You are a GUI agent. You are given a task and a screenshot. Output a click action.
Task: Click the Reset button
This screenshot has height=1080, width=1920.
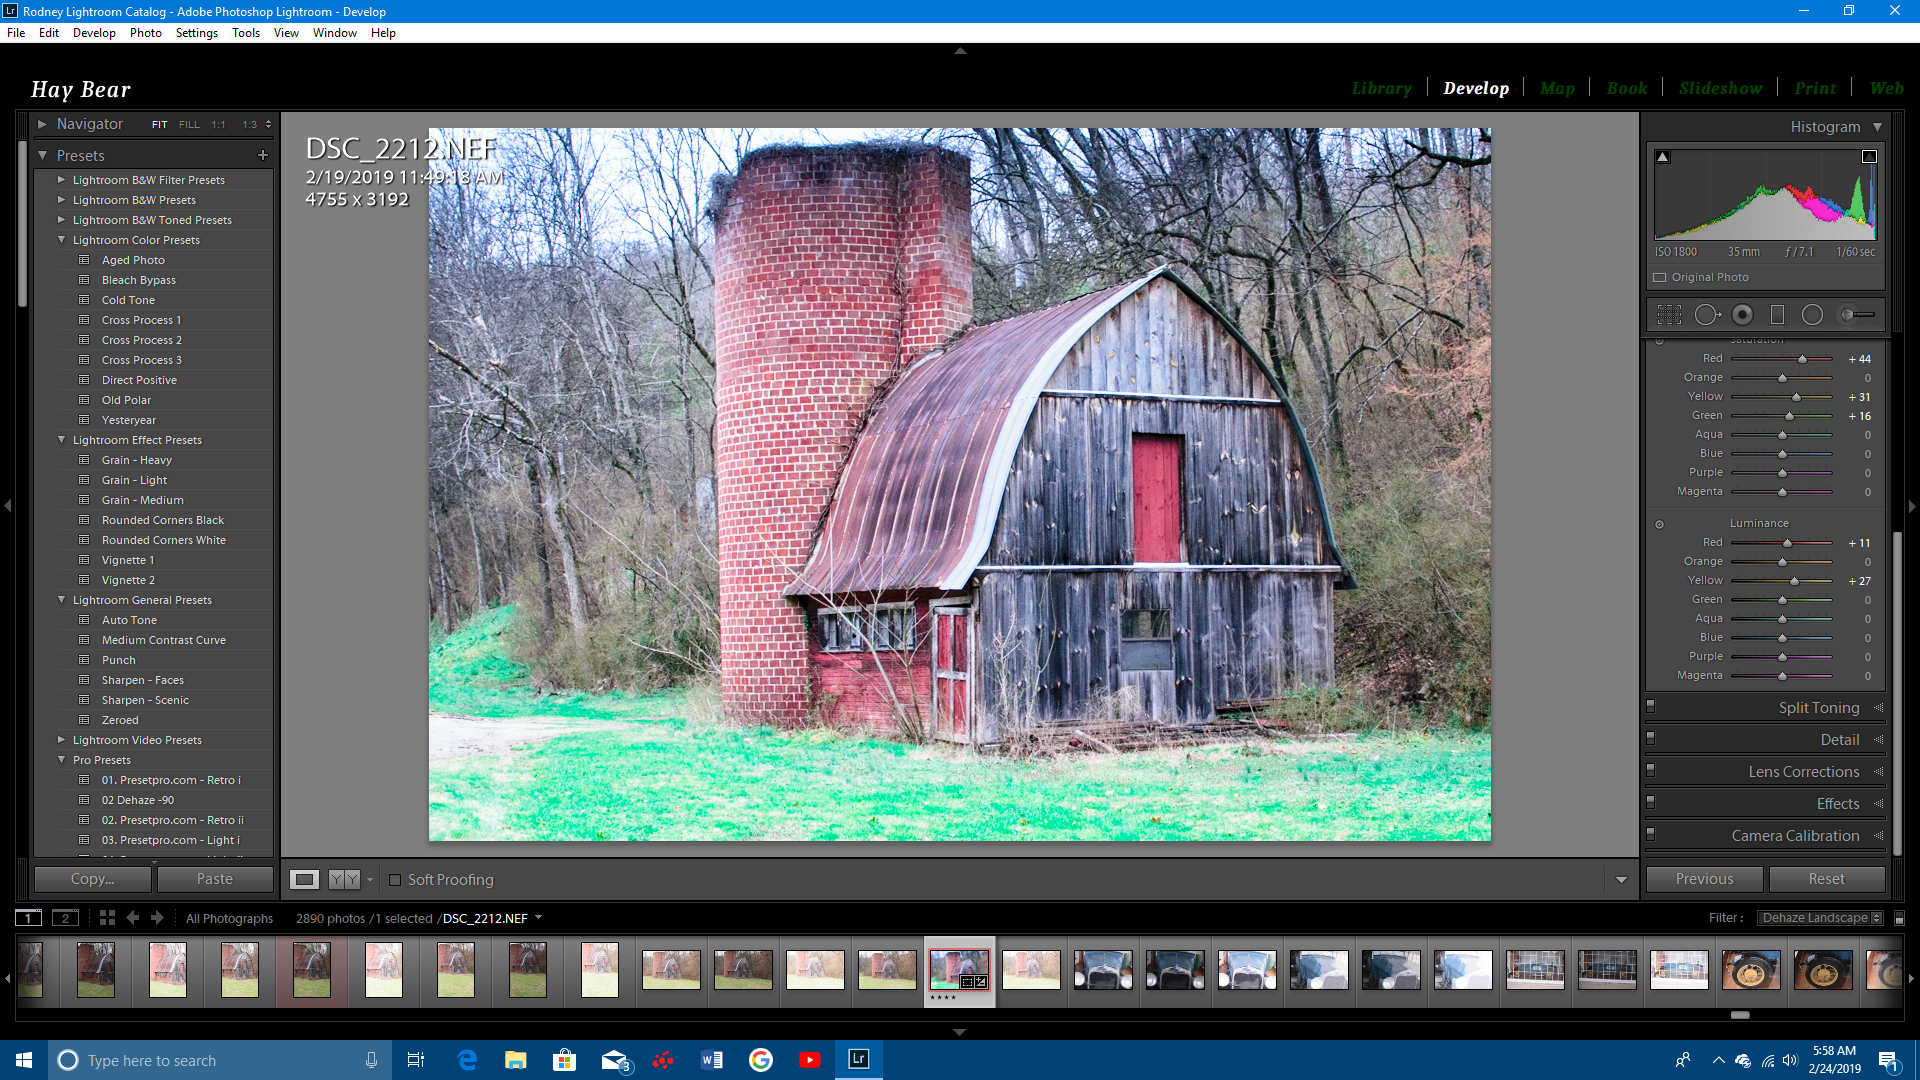(x=1826, y=879)
